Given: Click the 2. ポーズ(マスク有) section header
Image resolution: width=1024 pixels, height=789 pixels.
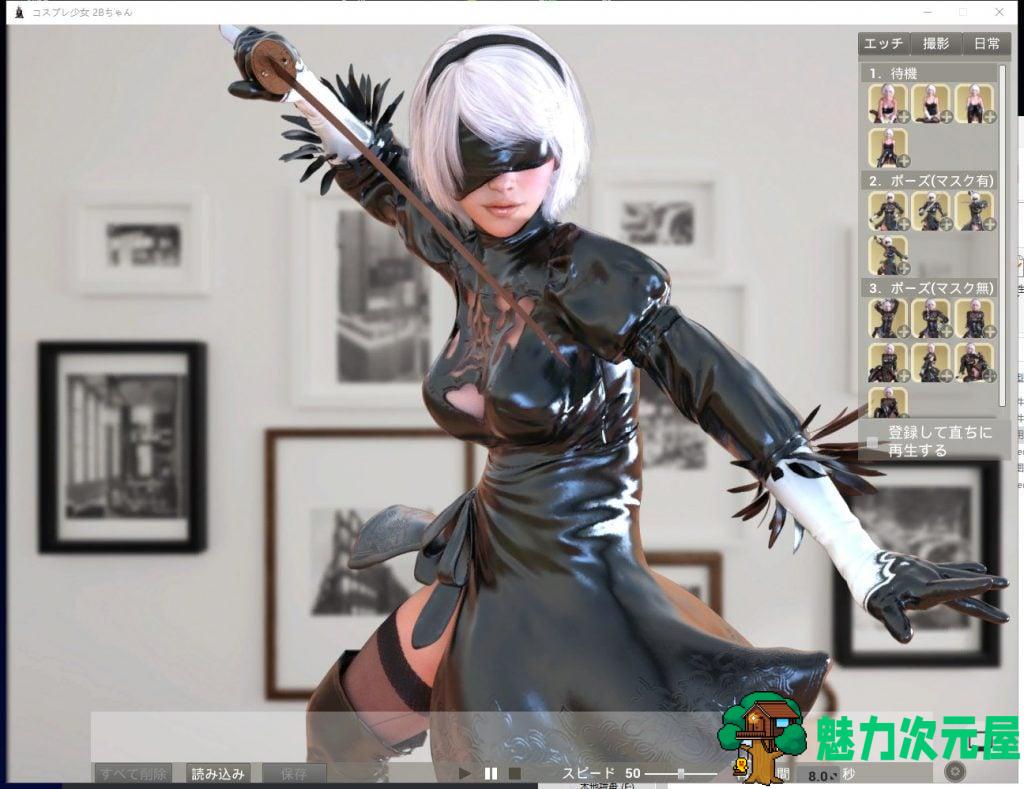Looking at the screenshot, I should point(930,180).
